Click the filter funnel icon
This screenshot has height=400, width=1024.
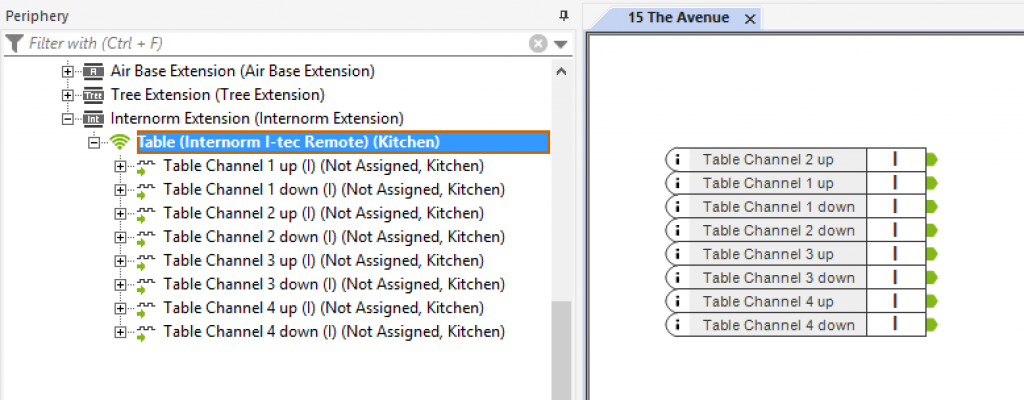14,44
